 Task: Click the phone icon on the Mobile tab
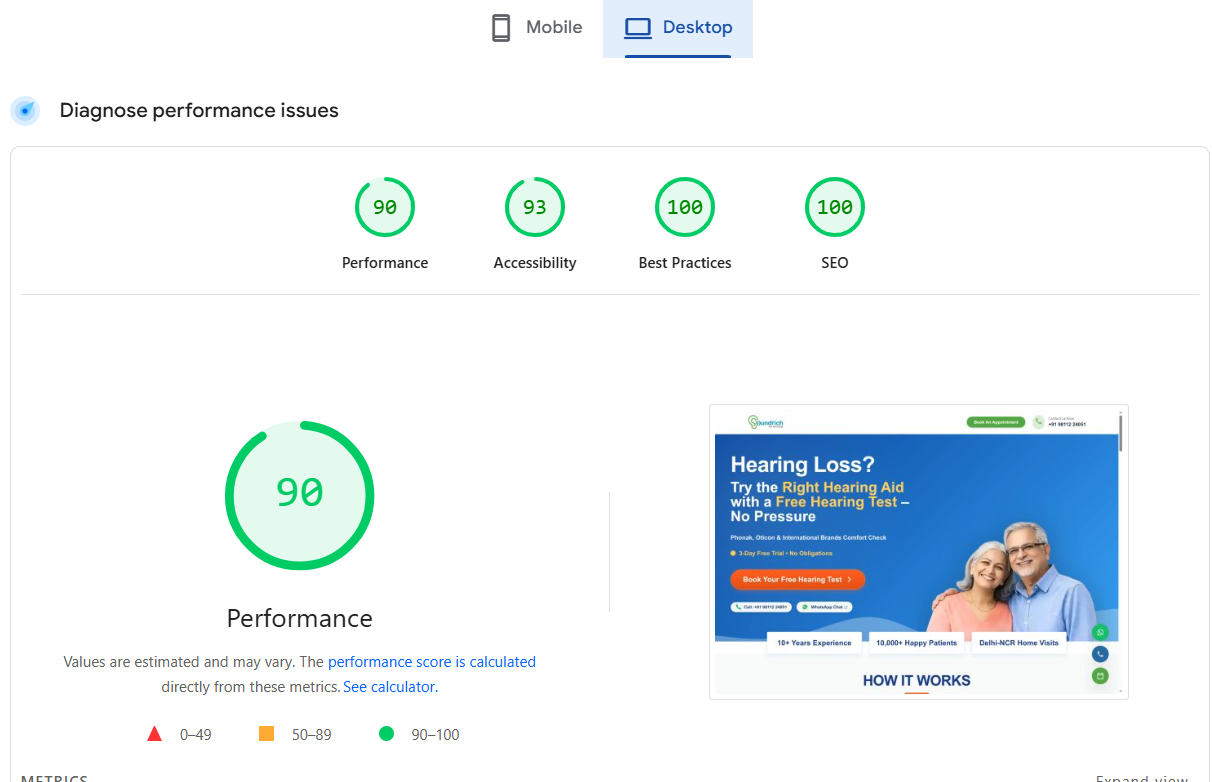pos(500,27)
